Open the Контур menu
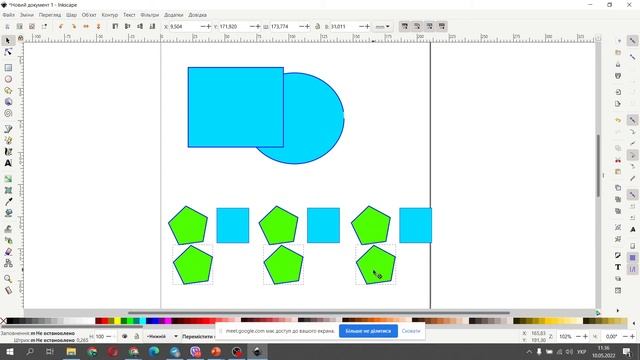This screenshot has width=640, height=360. coord(109,15)
